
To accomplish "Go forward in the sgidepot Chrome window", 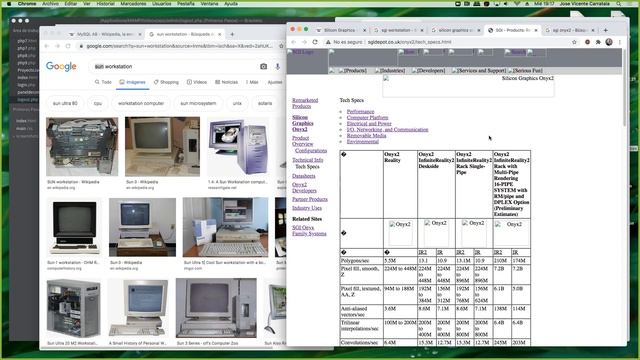I will (304, 42).
